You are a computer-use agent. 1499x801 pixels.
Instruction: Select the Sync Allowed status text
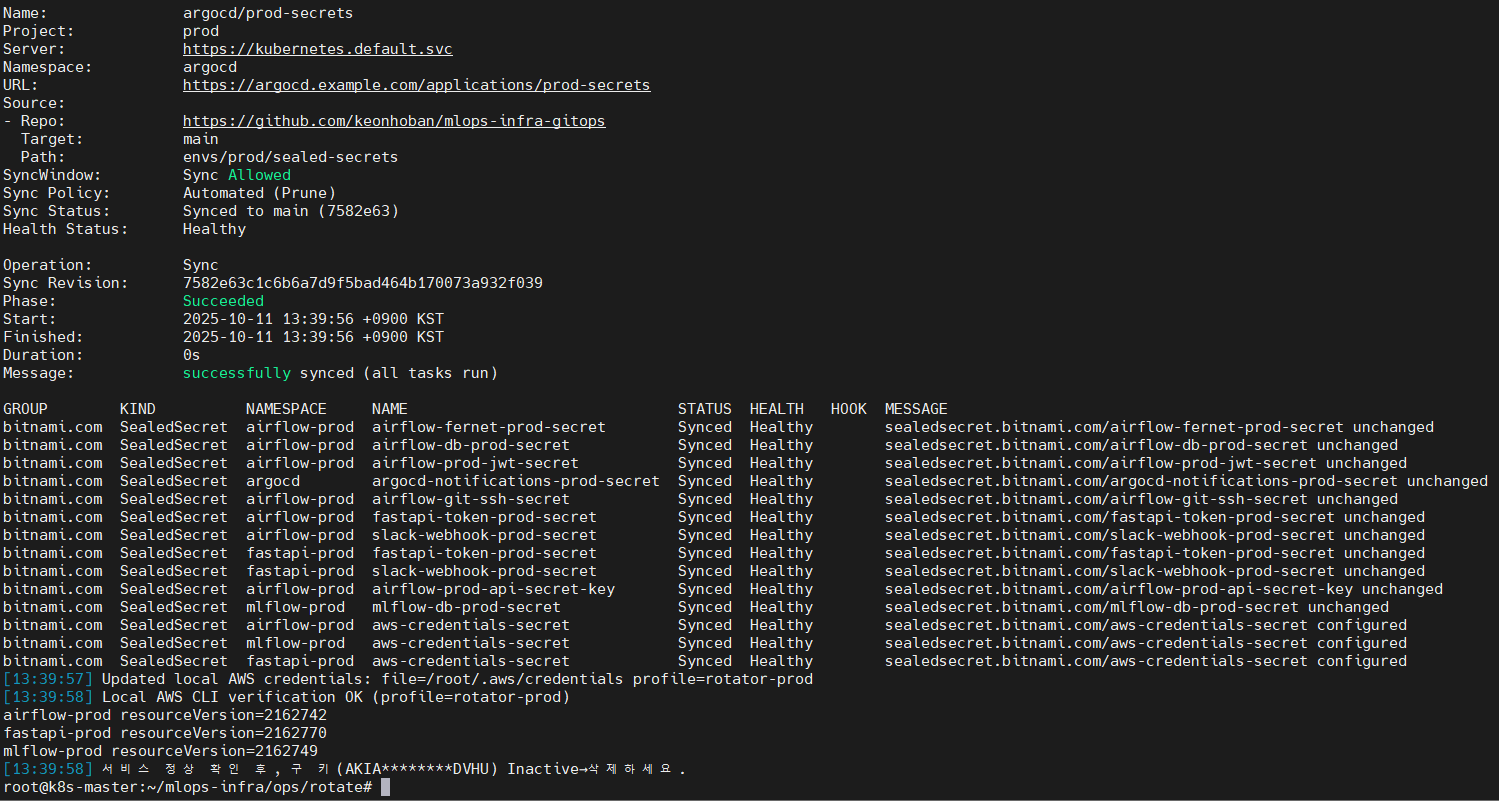point(259,174)
